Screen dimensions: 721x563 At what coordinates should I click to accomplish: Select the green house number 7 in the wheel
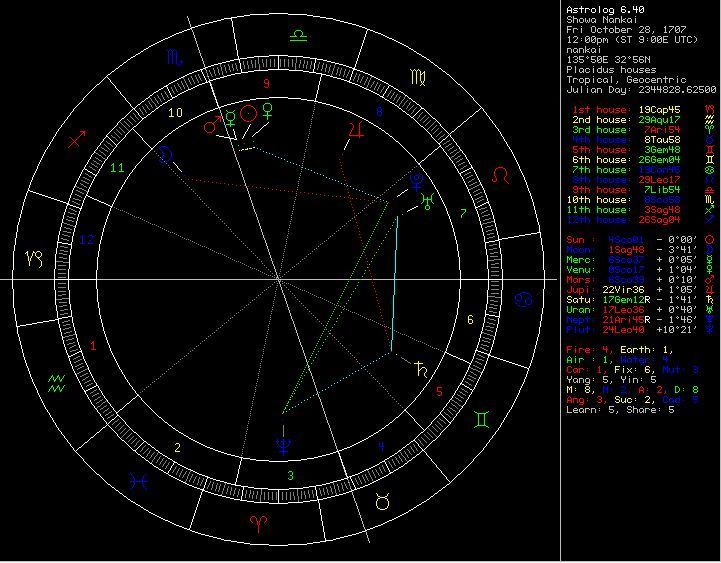(x=463, y=213)
